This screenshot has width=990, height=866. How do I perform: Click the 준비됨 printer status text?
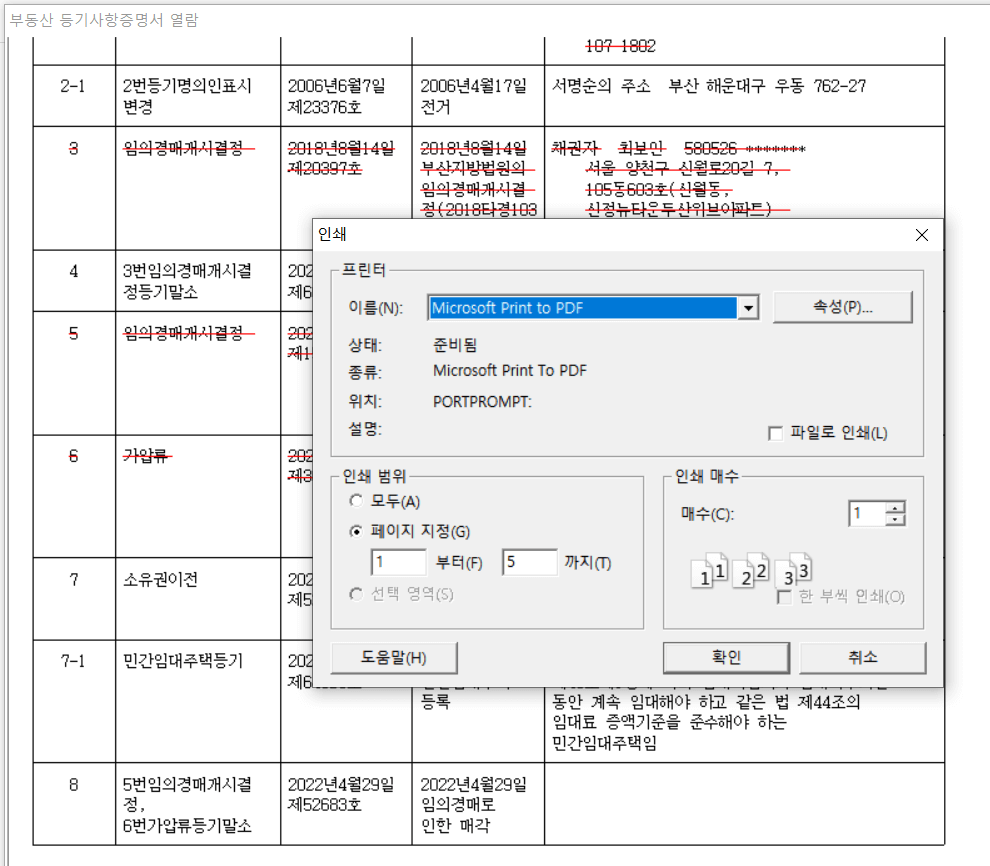point(455,345)
